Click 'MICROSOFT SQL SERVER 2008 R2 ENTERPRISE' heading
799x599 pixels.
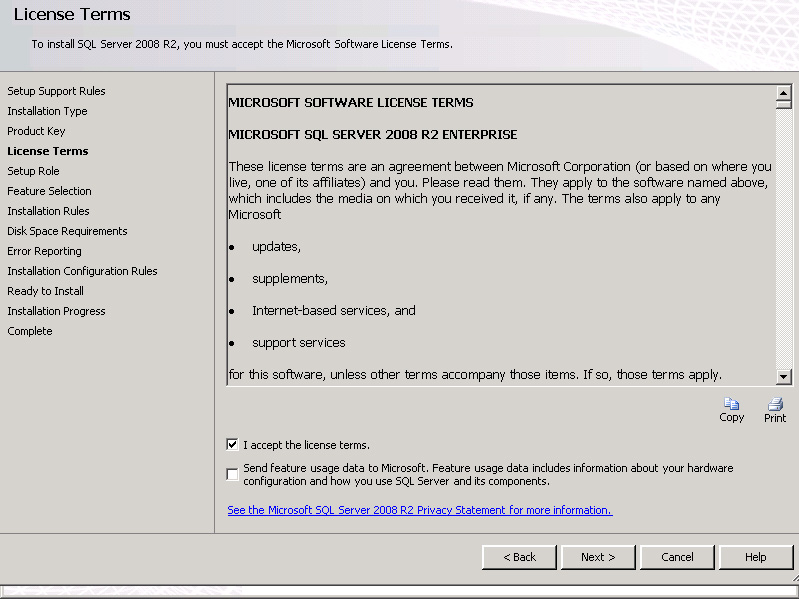(372, 135)
